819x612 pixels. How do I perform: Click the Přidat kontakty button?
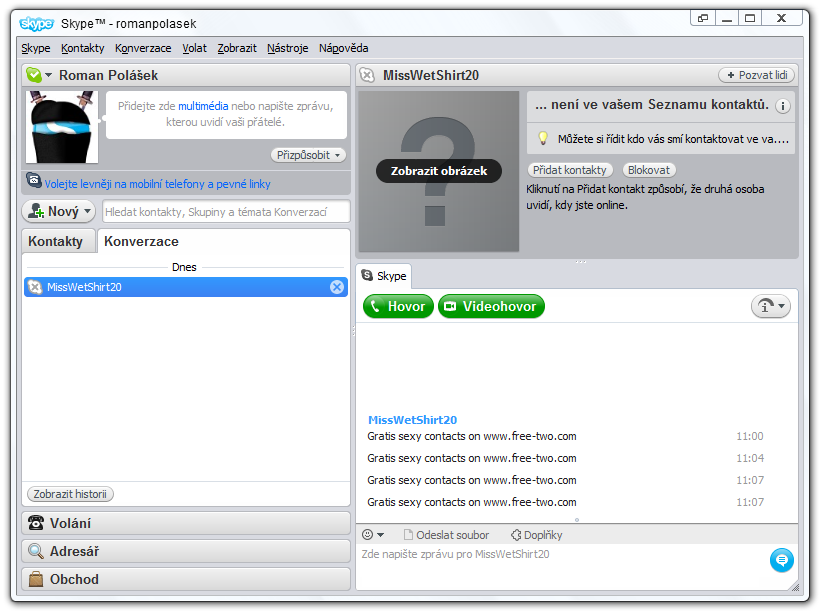pos(569,170)
